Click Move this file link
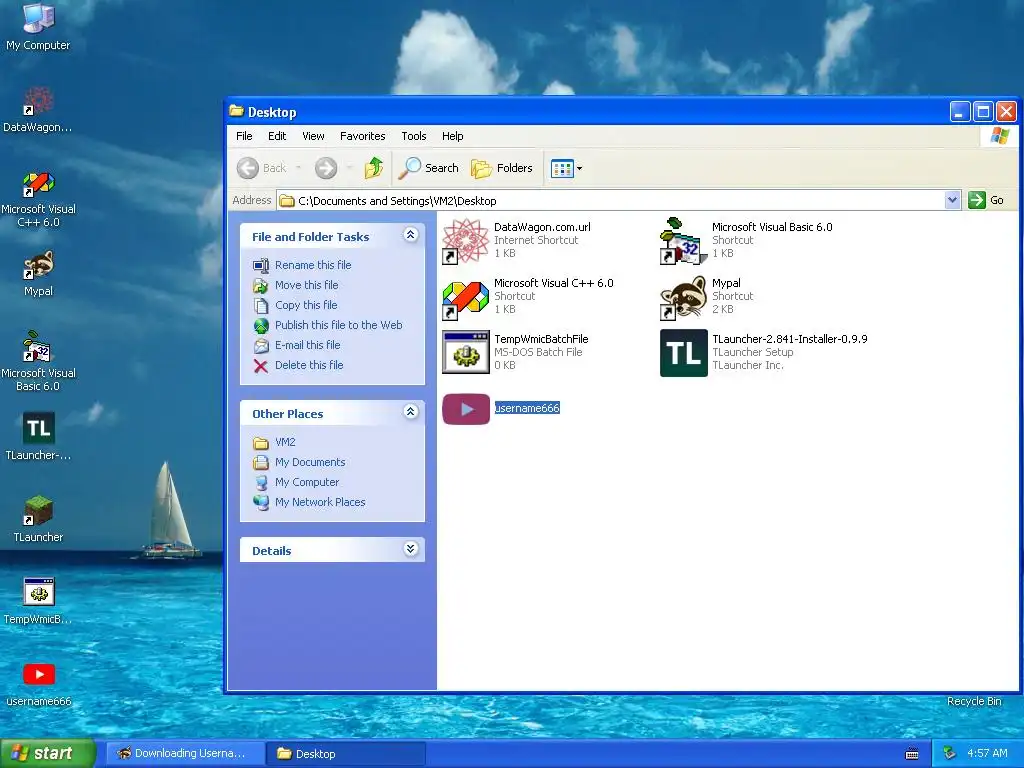The height and width of the screenshot is (768, 1024). [306, 285]
